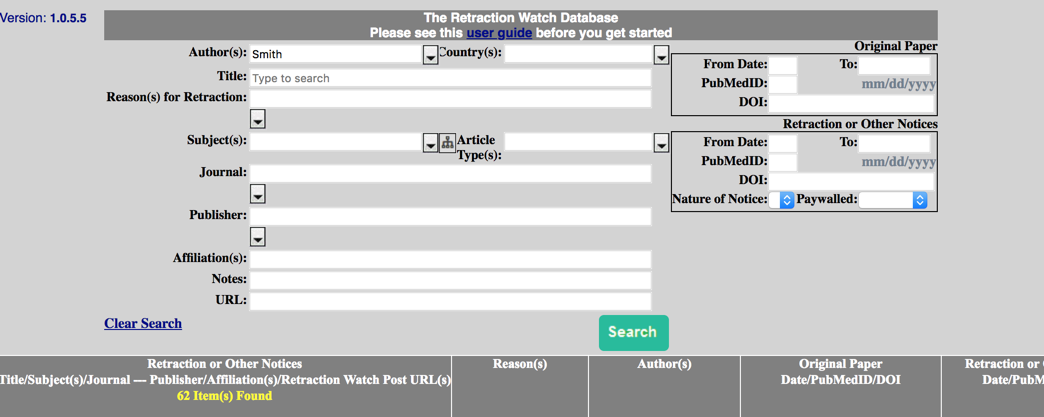Image resolution: width=1044 pixels, height=417 pixels.
Task: Open the Article Type(s) dropdown arrow
Action: pyautogui.click(x=661, y=144)
